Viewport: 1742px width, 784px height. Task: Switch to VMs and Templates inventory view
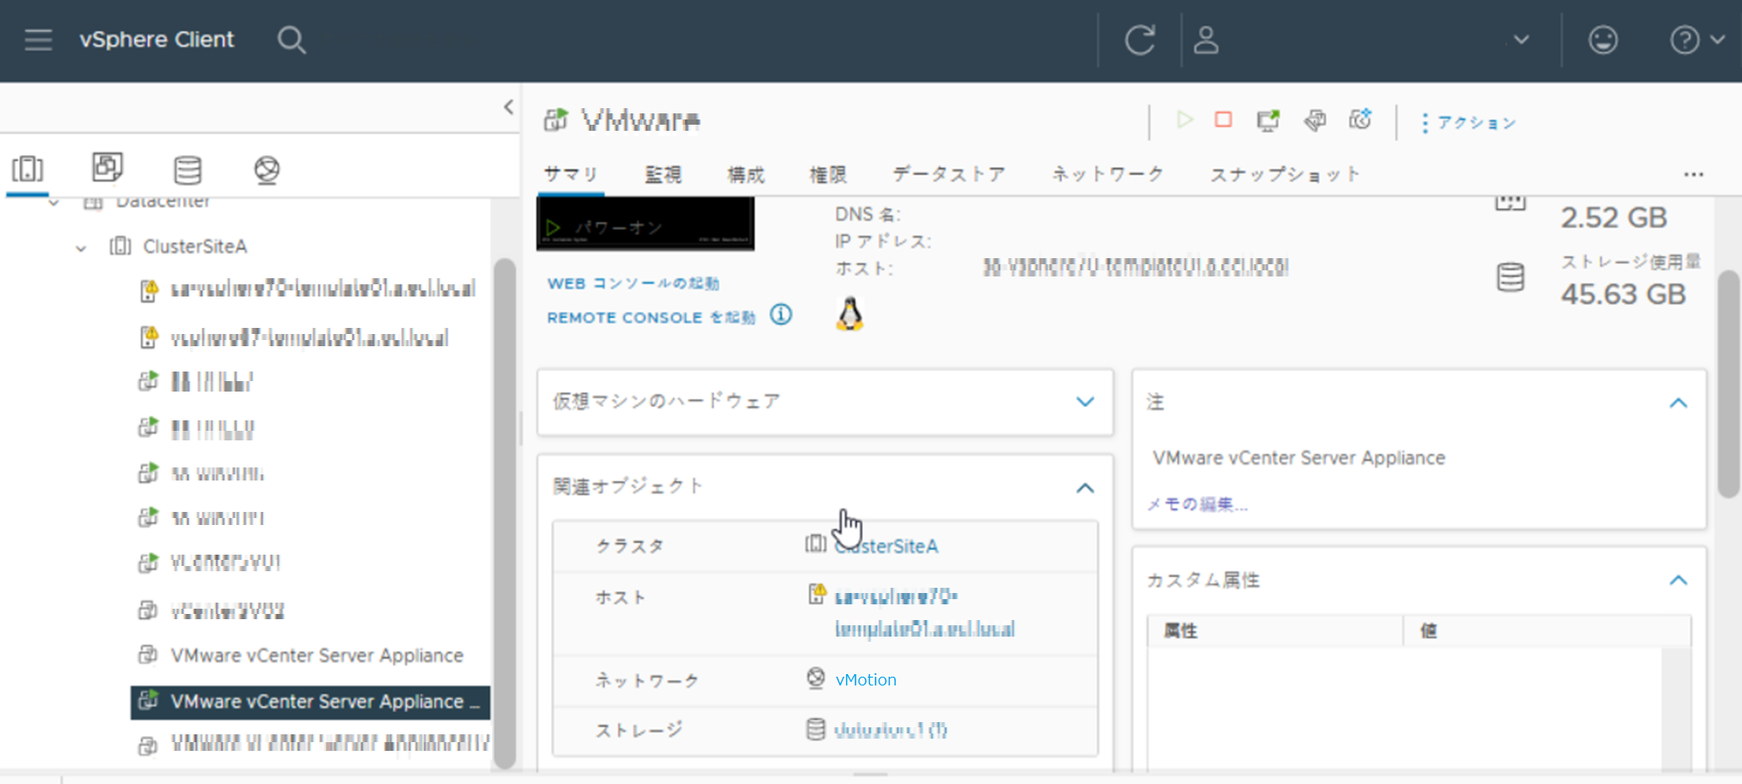(107, 168)
